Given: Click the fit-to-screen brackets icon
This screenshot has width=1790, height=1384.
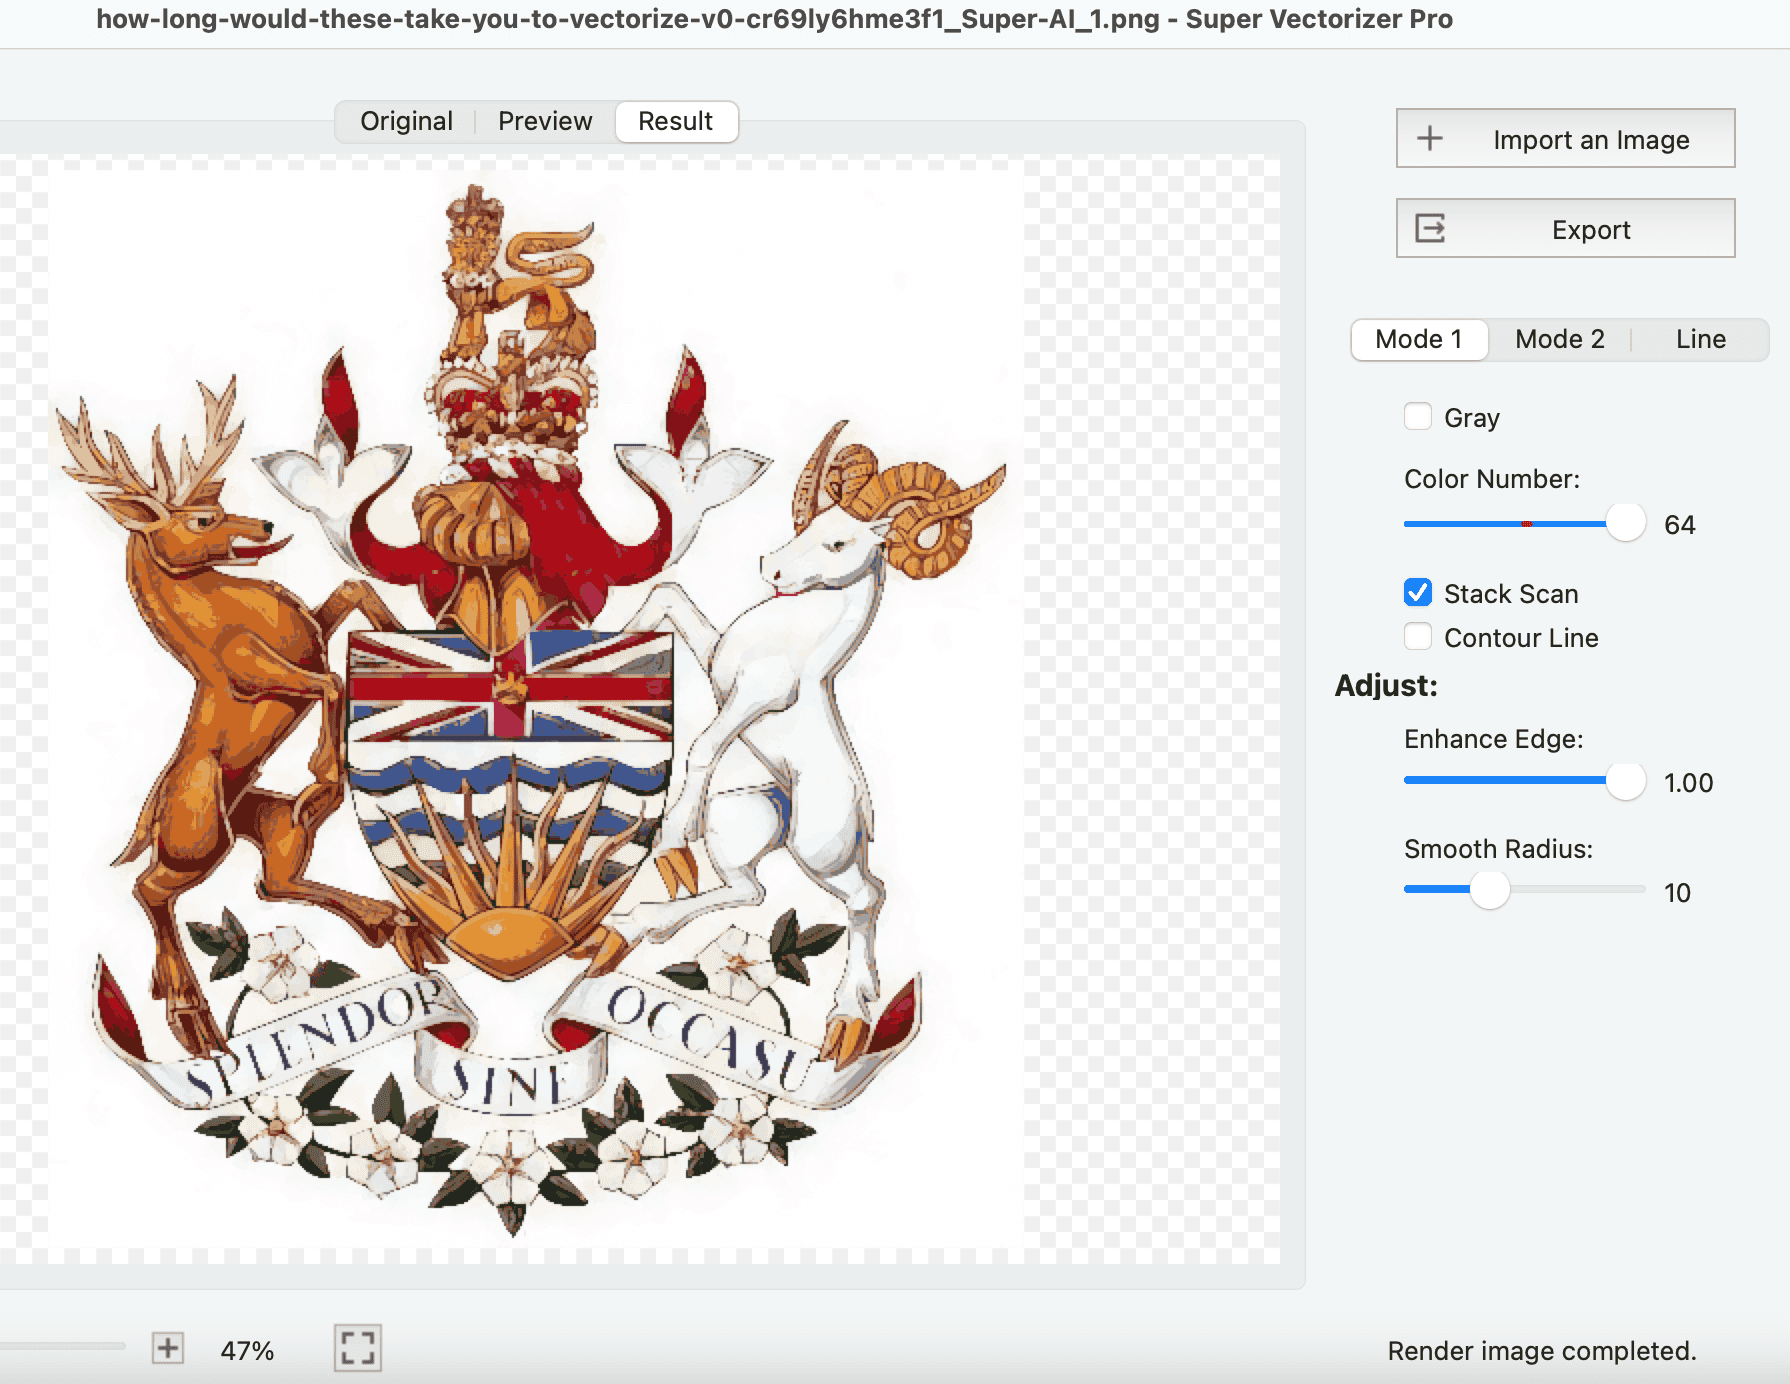Looking at the screenshot, I should point(358,1348).
